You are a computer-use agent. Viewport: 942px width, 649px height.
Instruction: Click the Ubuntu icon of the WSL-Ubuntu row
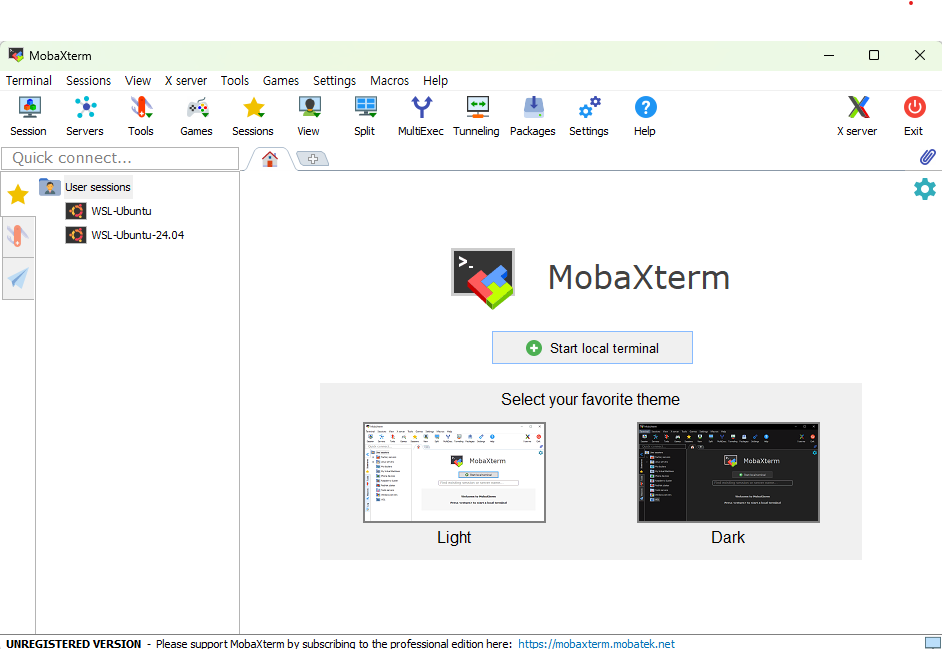pos(76,211)
